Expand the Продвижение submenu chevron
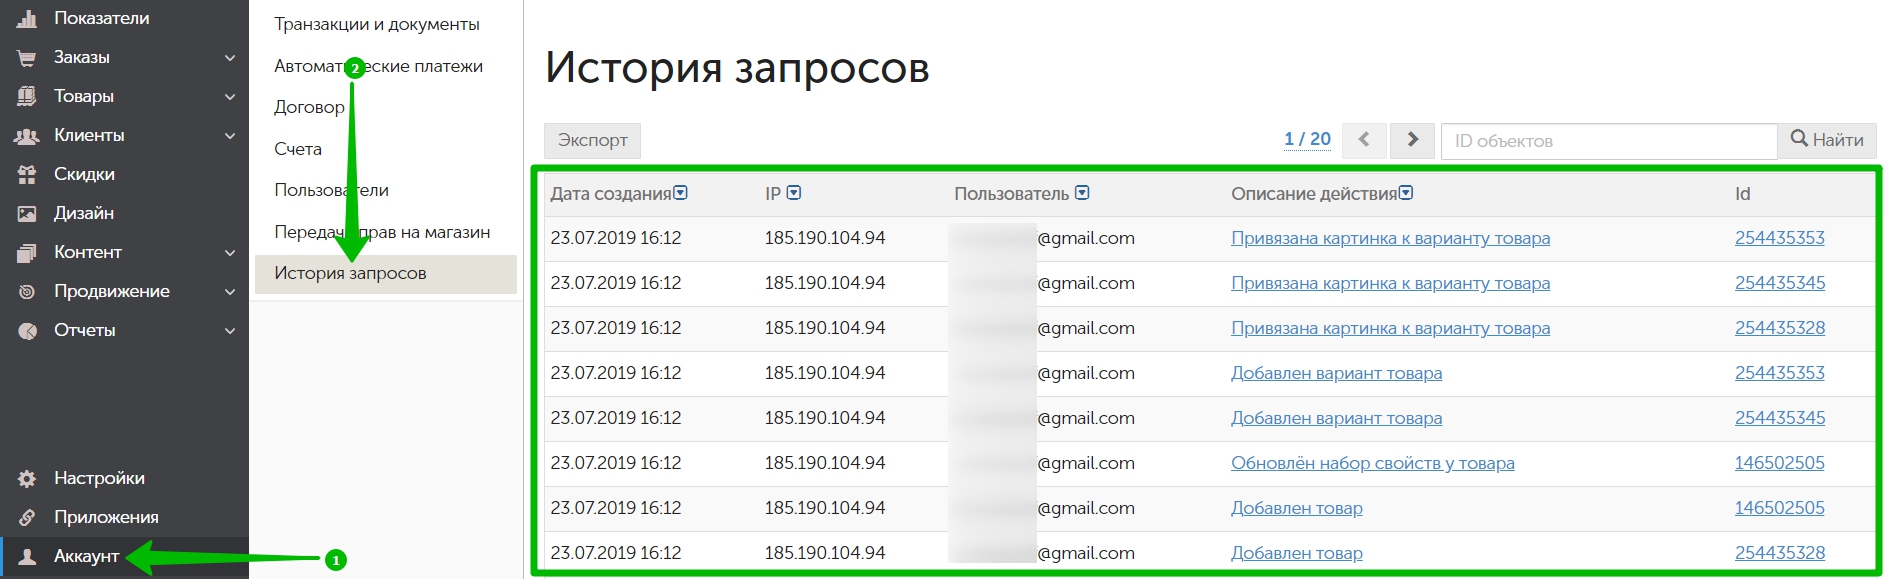The image size is (1891, 579). 230,292
